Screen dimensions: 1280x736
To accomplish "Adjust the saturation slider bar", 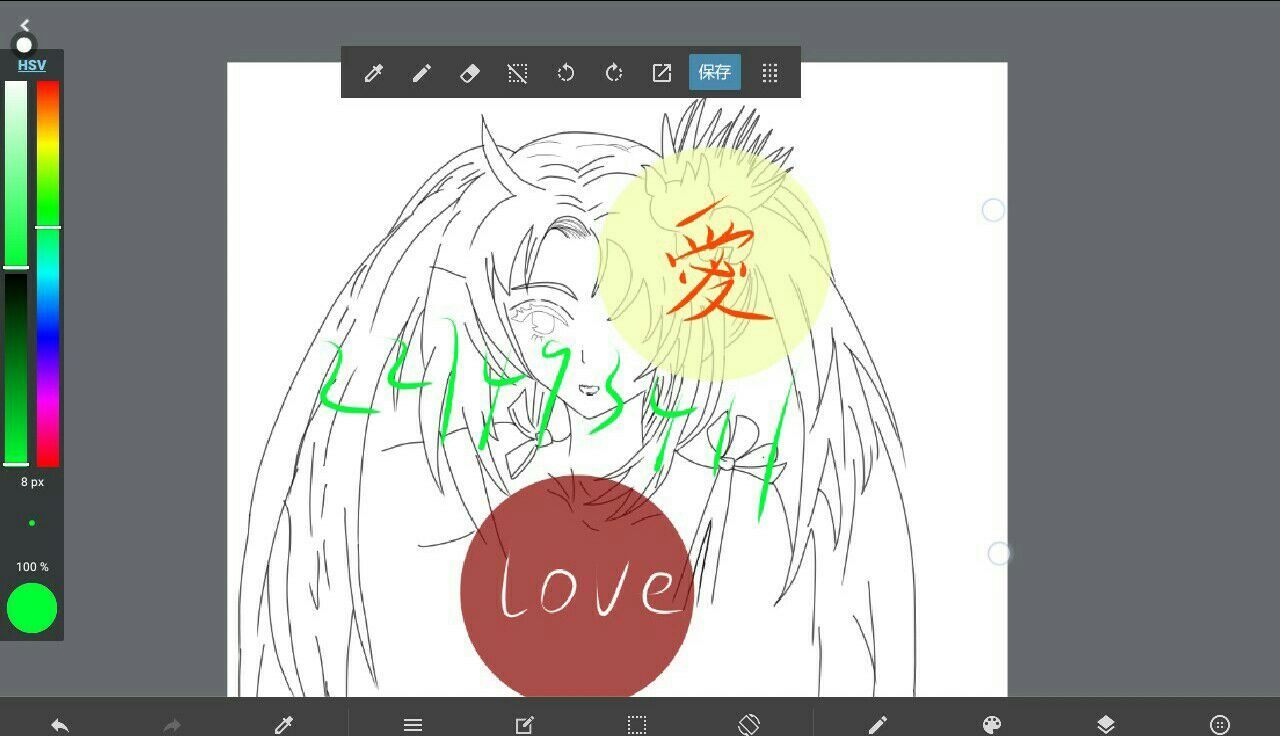I will 16,174.
